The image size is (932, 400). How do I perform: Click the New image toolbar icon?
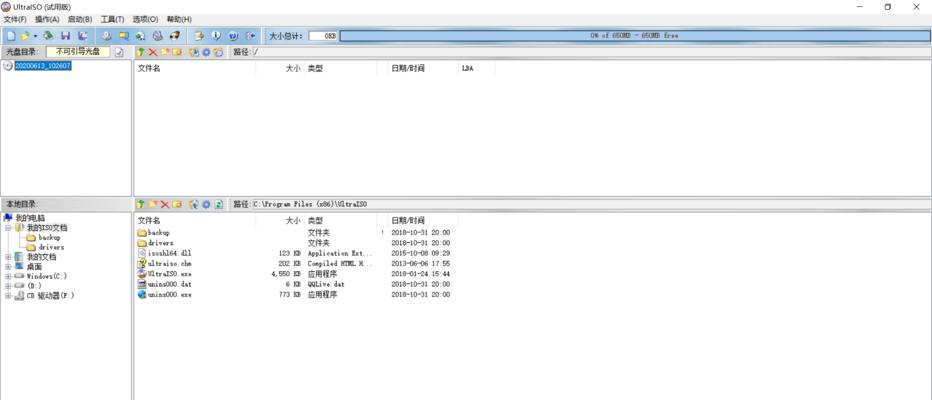[11, 36]
